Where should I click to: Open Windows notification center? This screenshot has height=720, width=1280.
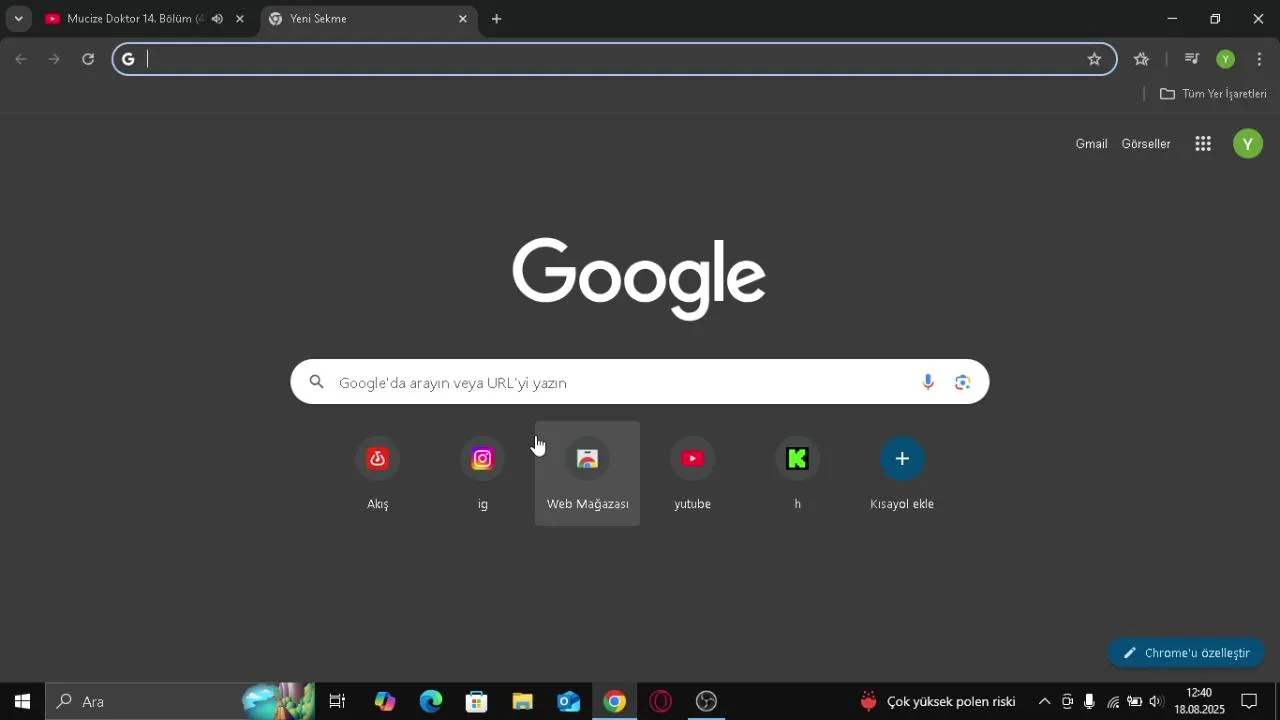(x=1249, y=702)
